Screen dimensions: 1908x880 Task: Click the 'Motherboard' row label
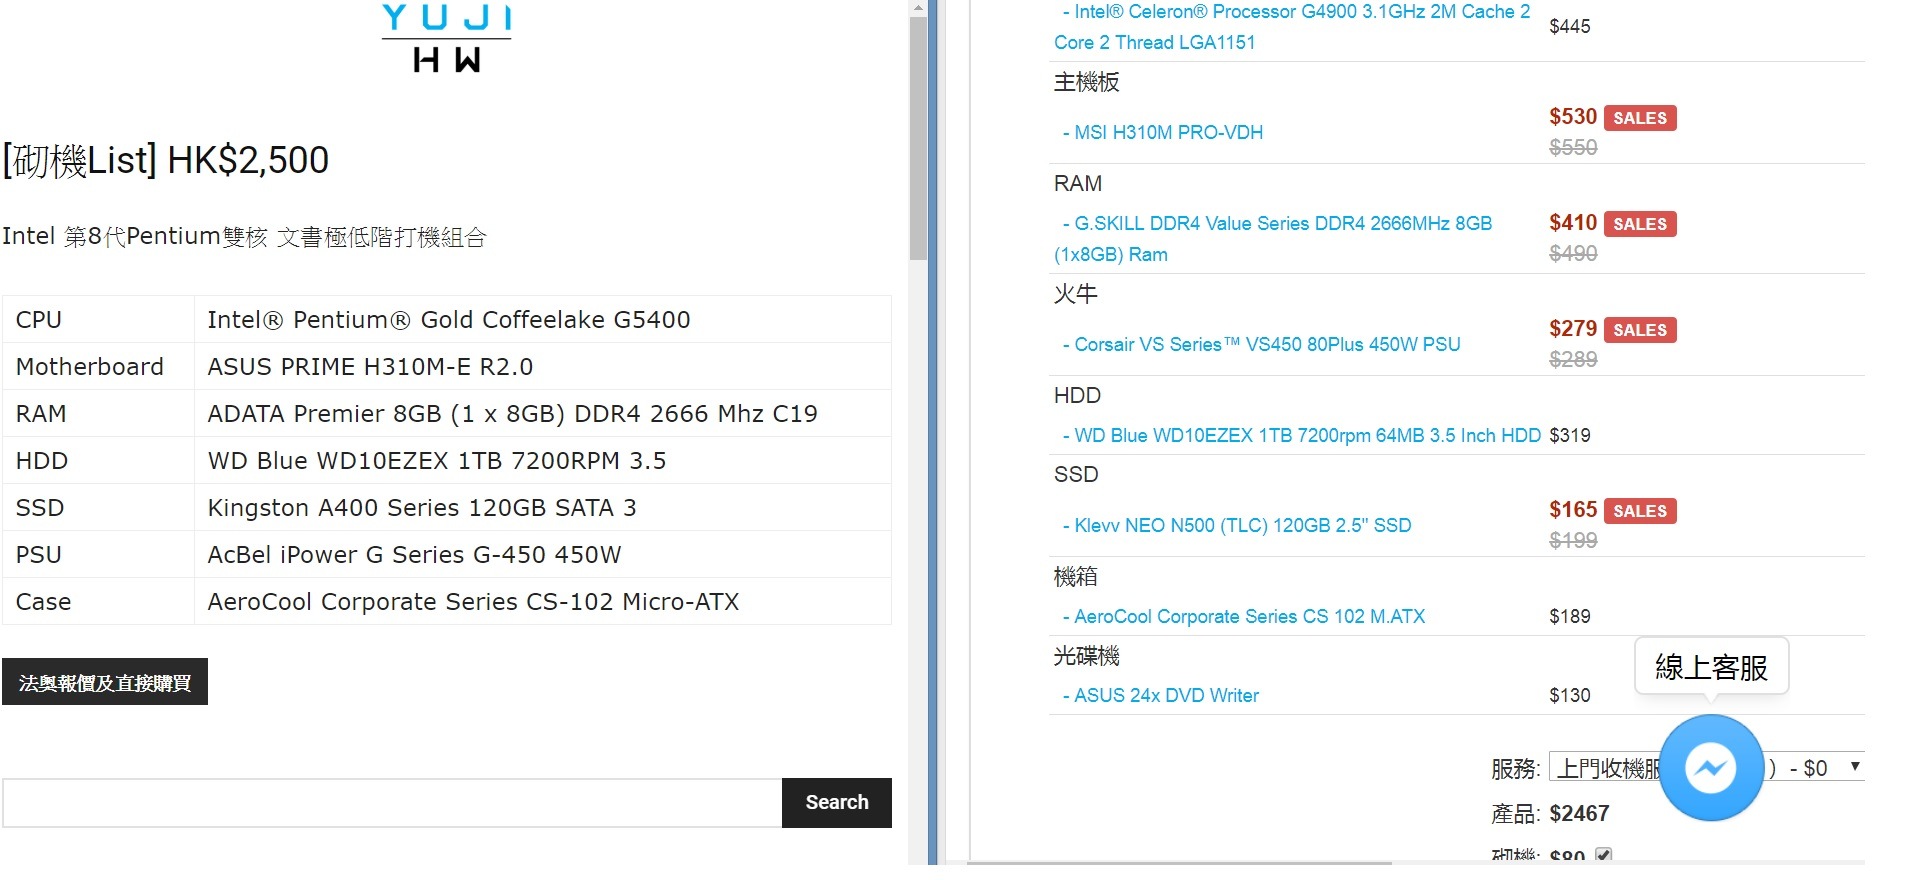[89, 367]
